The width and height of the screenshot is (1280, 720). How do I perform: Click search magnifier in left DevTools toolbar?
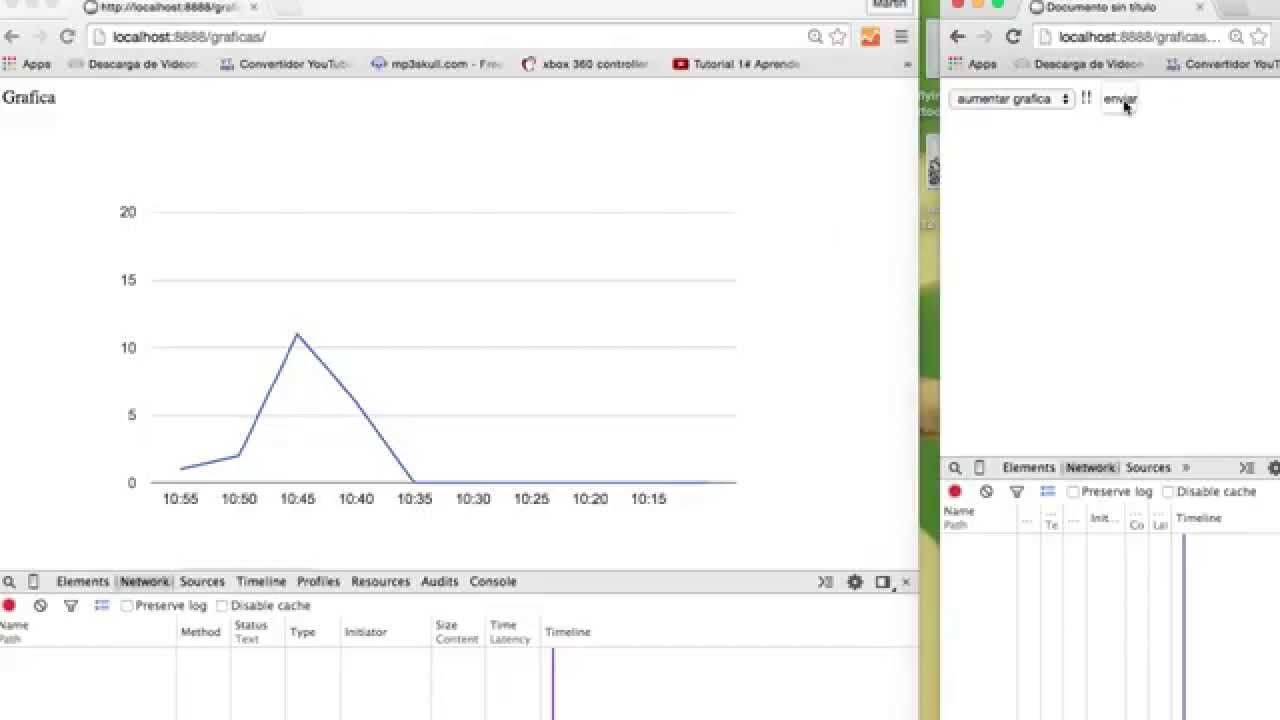click(x=9, y=582)
